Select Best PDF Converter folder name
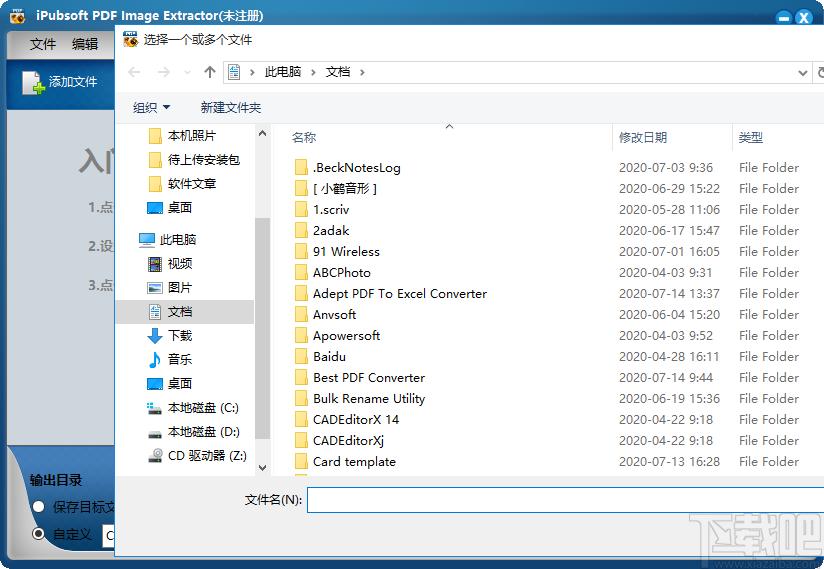 pyautogui.click(x=369, y=378)
